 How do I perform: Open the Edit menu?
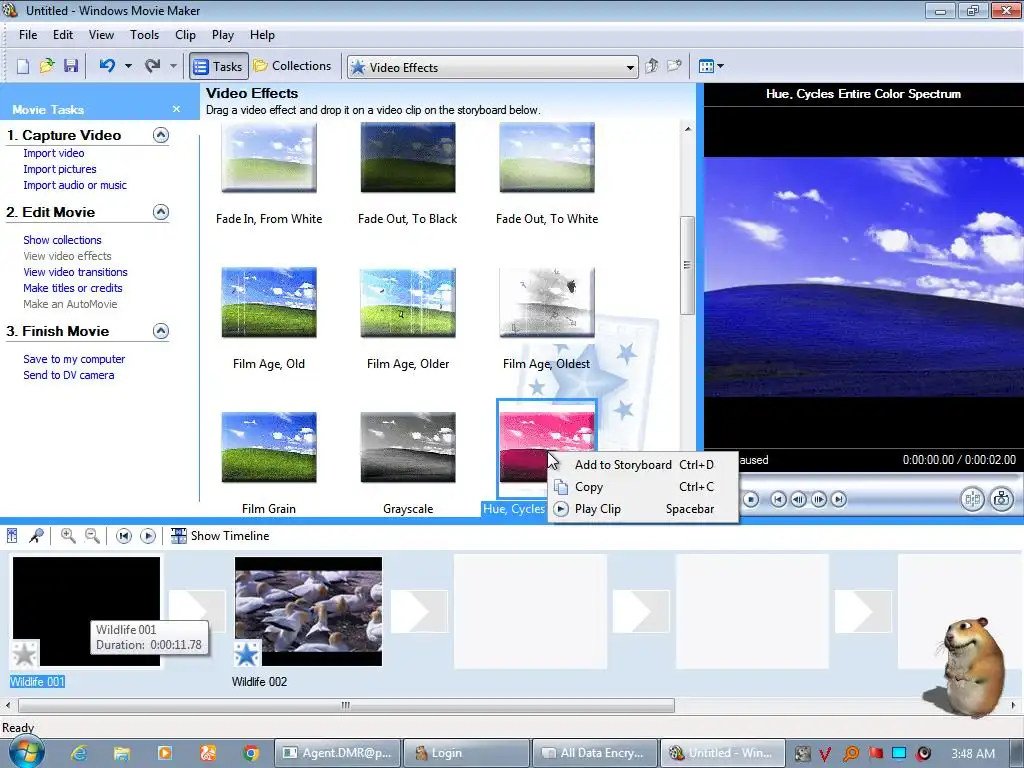pyautogui.click(x=63, y=35)
